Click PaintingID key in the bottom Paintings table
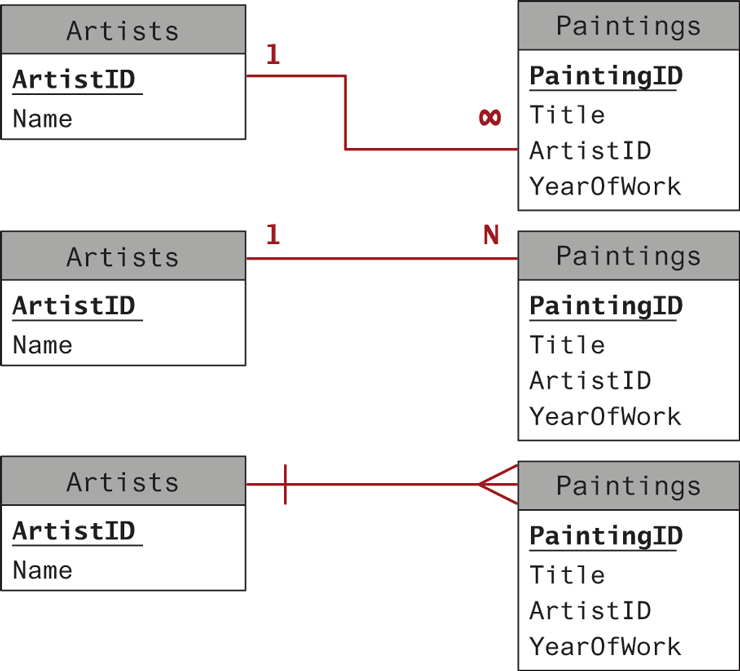This screenshot has width=740, height=671. point(605,536)
